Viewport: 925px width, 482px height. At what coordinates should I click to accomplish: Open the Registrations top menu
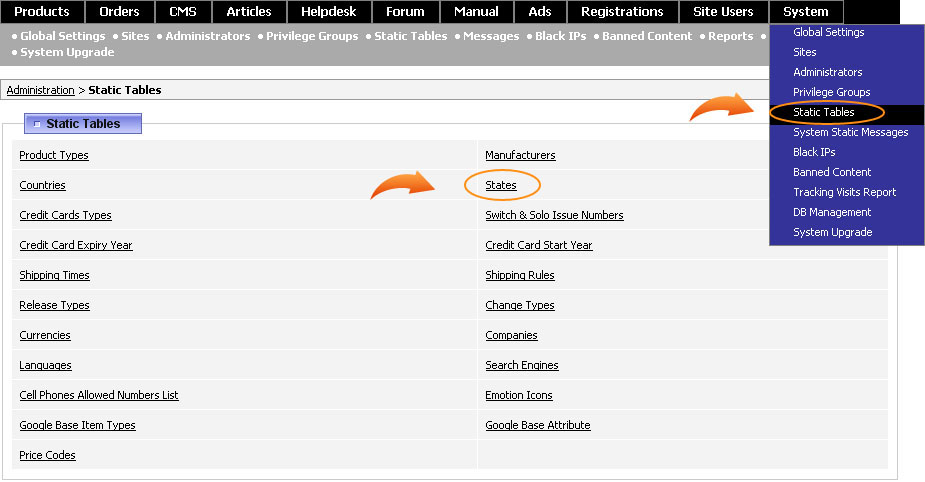[x=622, y=12]
